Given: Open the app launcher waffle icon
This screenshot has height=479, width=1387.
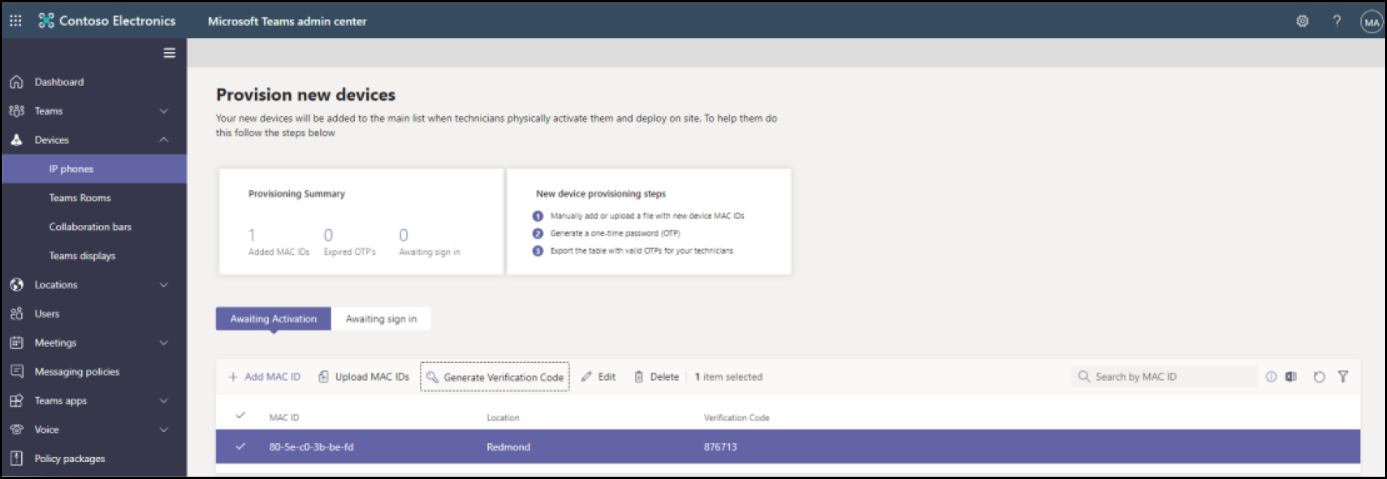Looking at the screenshot, I should (16, 21).
